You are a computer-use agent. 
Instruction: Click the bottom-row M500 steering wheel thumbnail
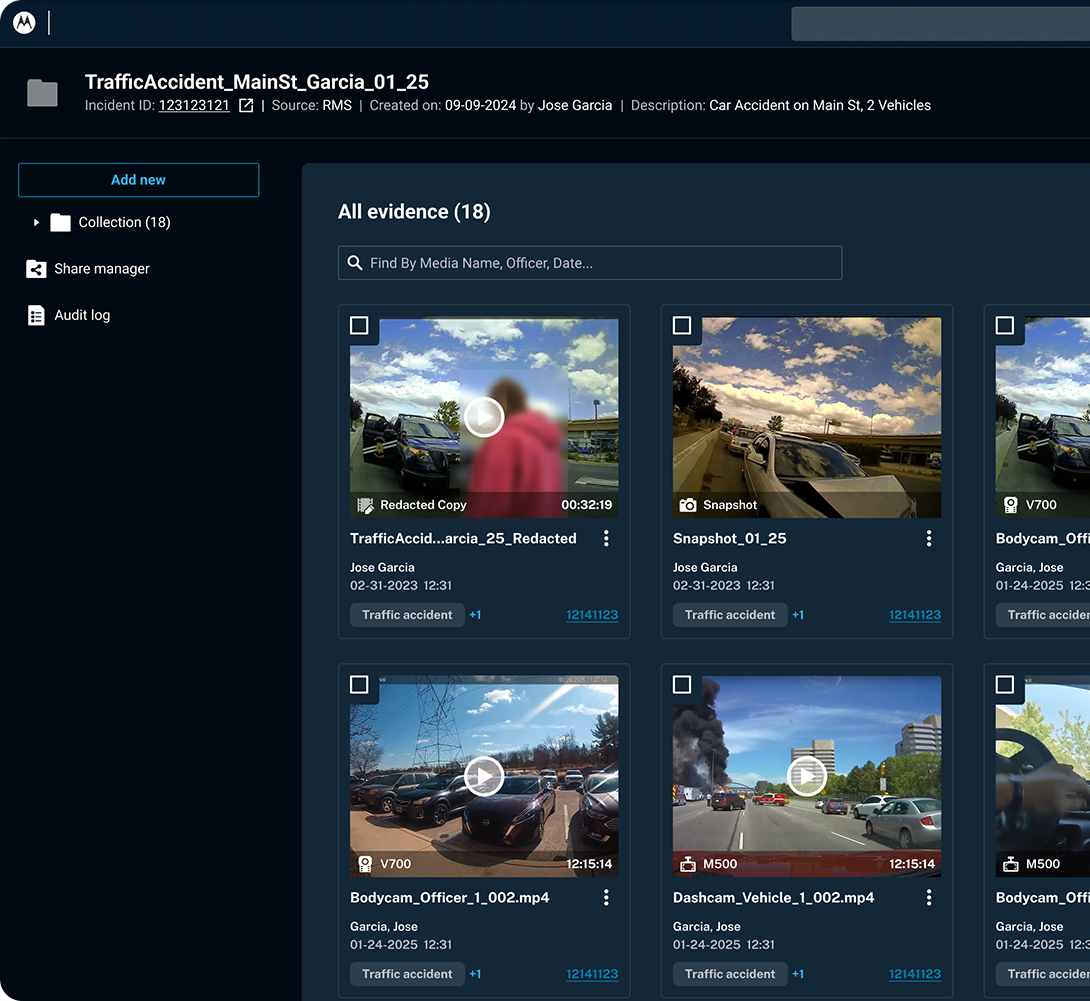pyautogui.click(x=1043, y=776)
